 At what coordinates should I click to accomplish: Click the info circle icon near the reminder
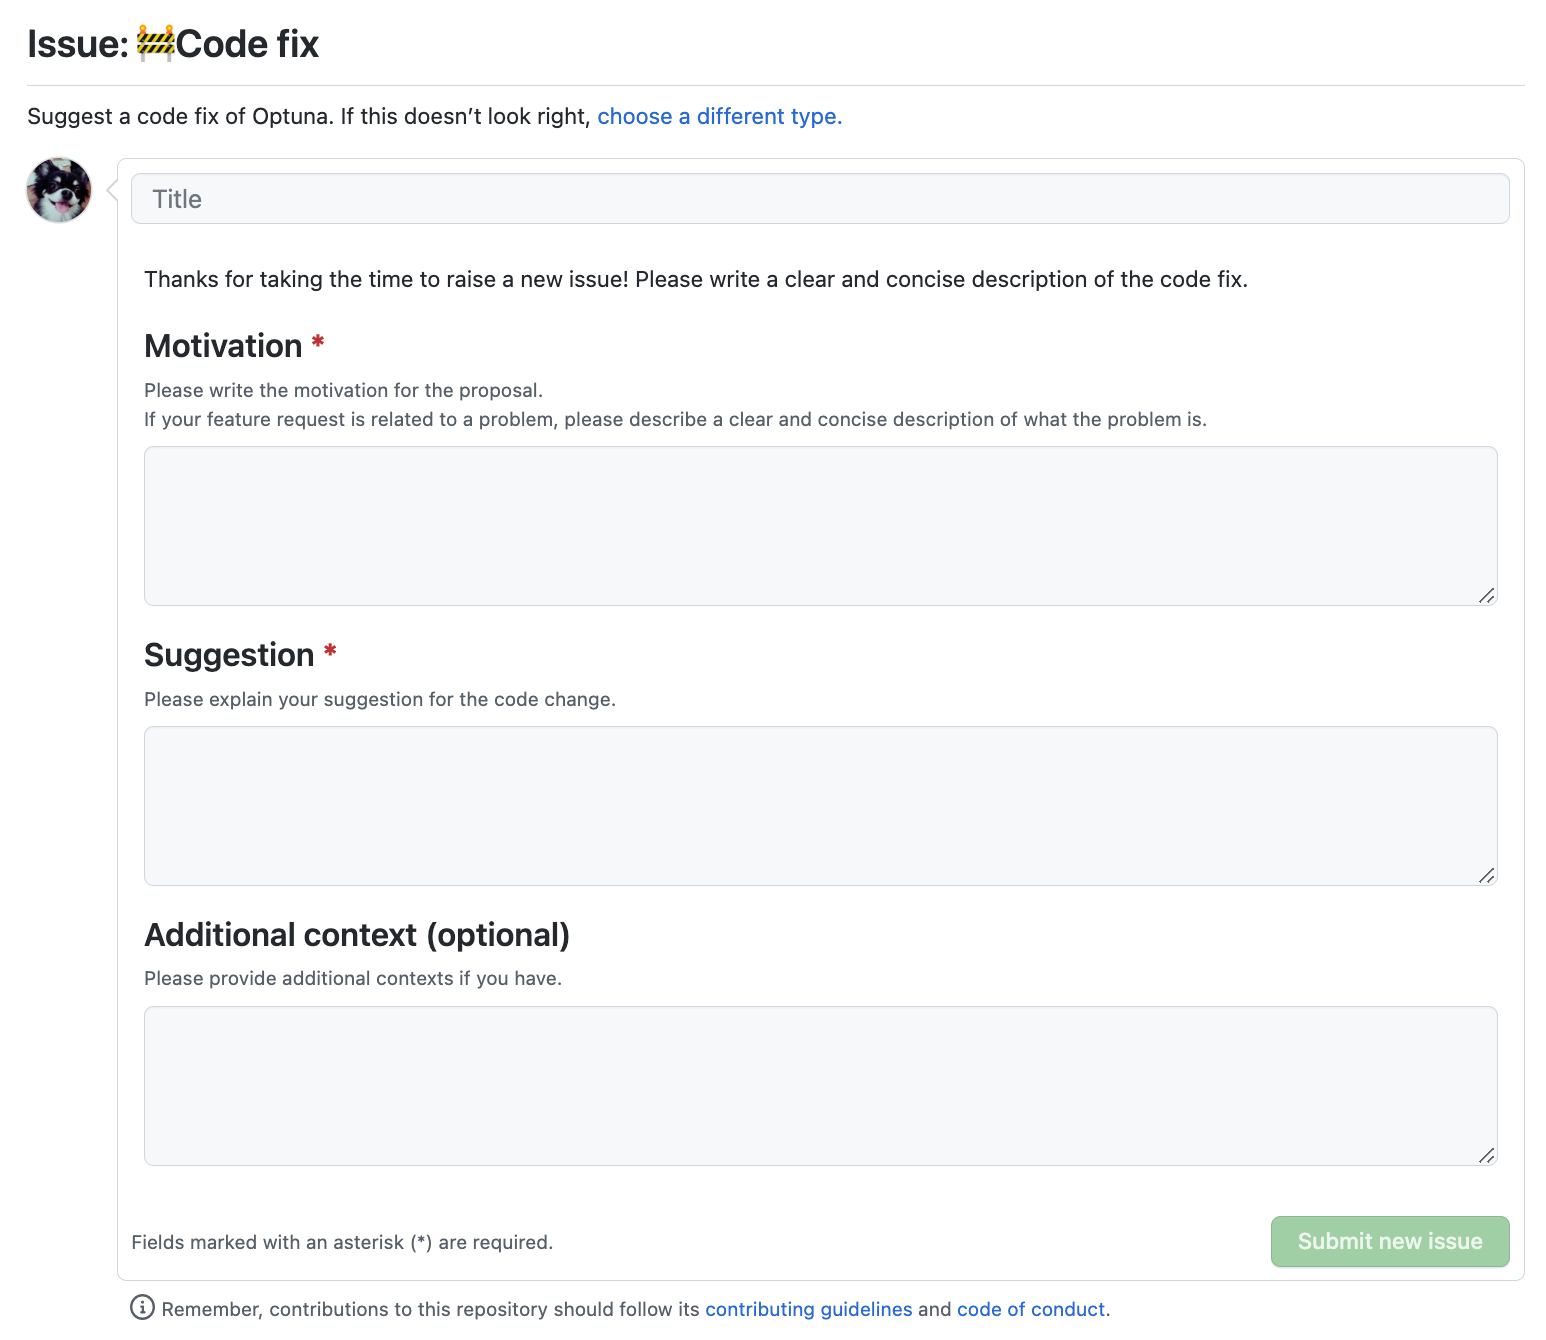point(142,1308)
